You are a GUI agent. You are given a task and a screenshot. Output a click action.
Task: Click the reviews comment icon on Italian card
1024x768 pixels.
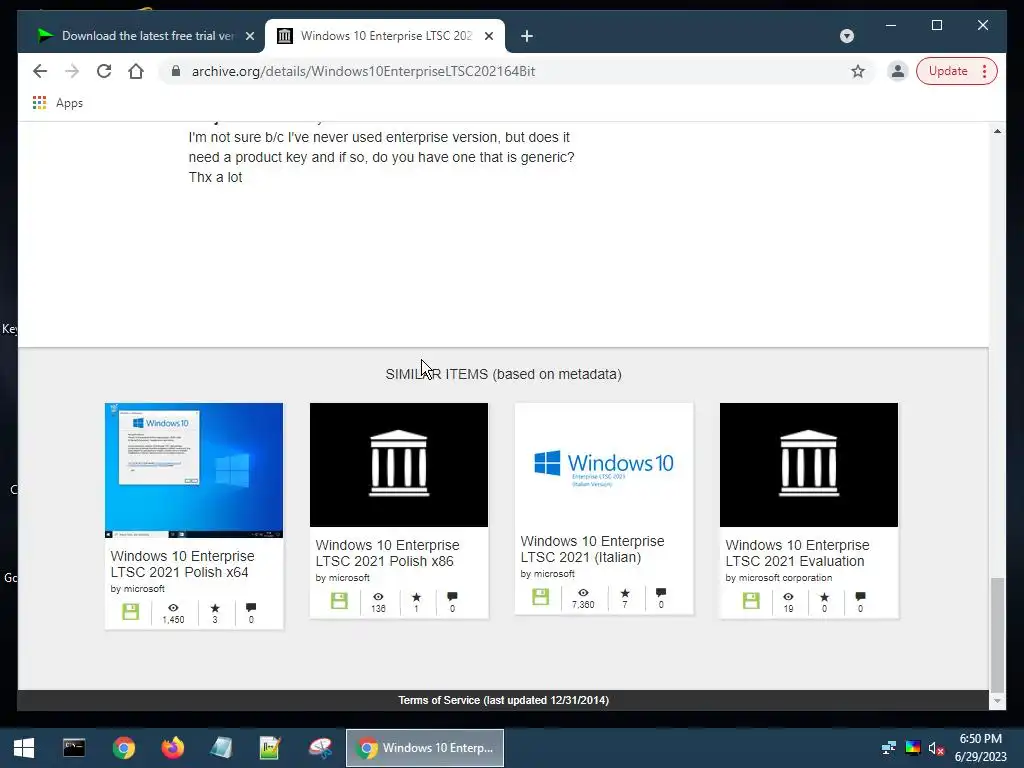pos(661,593)
